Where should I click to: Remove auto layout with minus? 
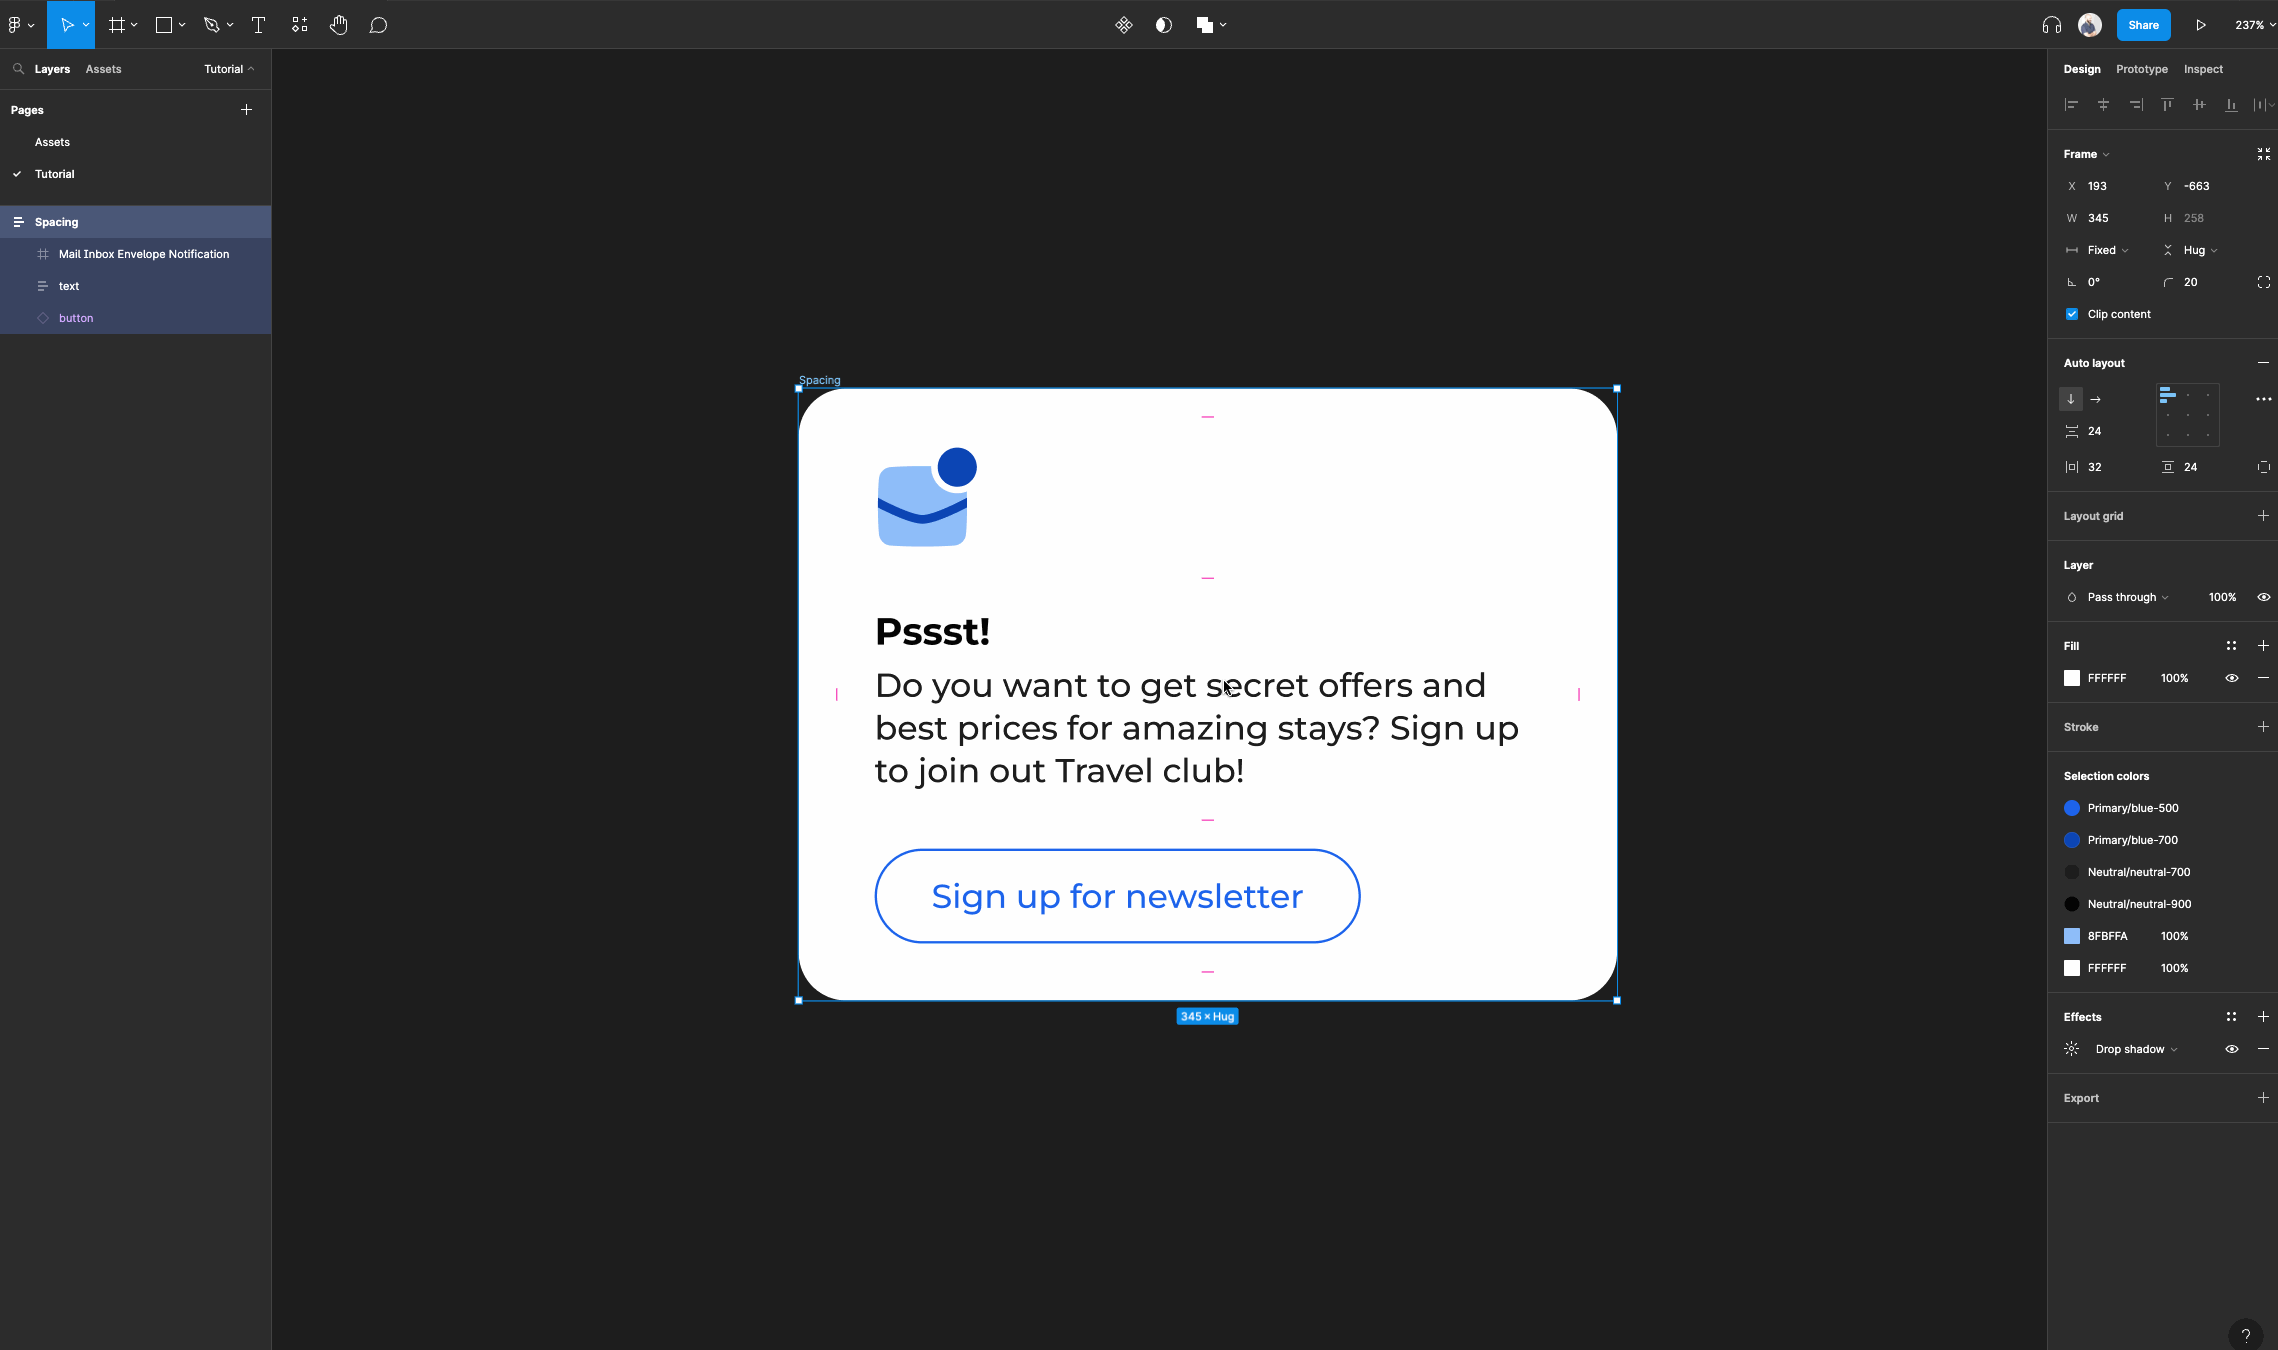2264,363
